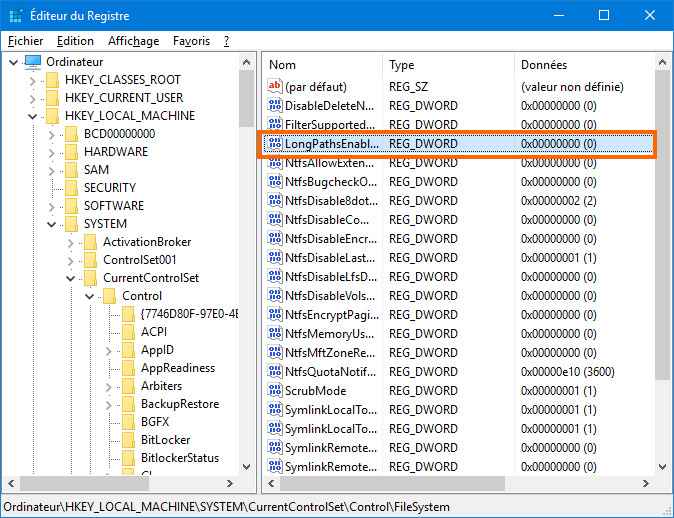Open the Affichage menu
Image resolution: width=674 pixels, height=518 pixels.
pos(133,41)
